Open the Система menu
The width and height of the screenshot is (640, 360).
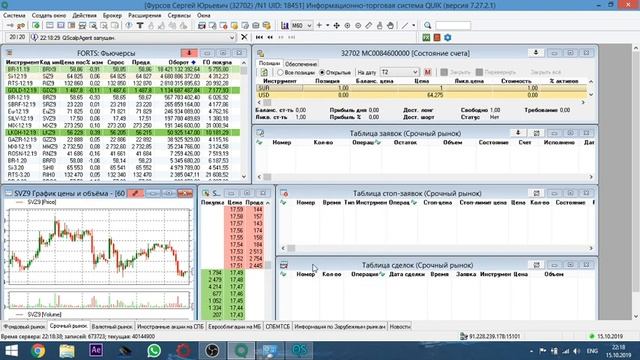pyautogui.click(x=14, y=15)
